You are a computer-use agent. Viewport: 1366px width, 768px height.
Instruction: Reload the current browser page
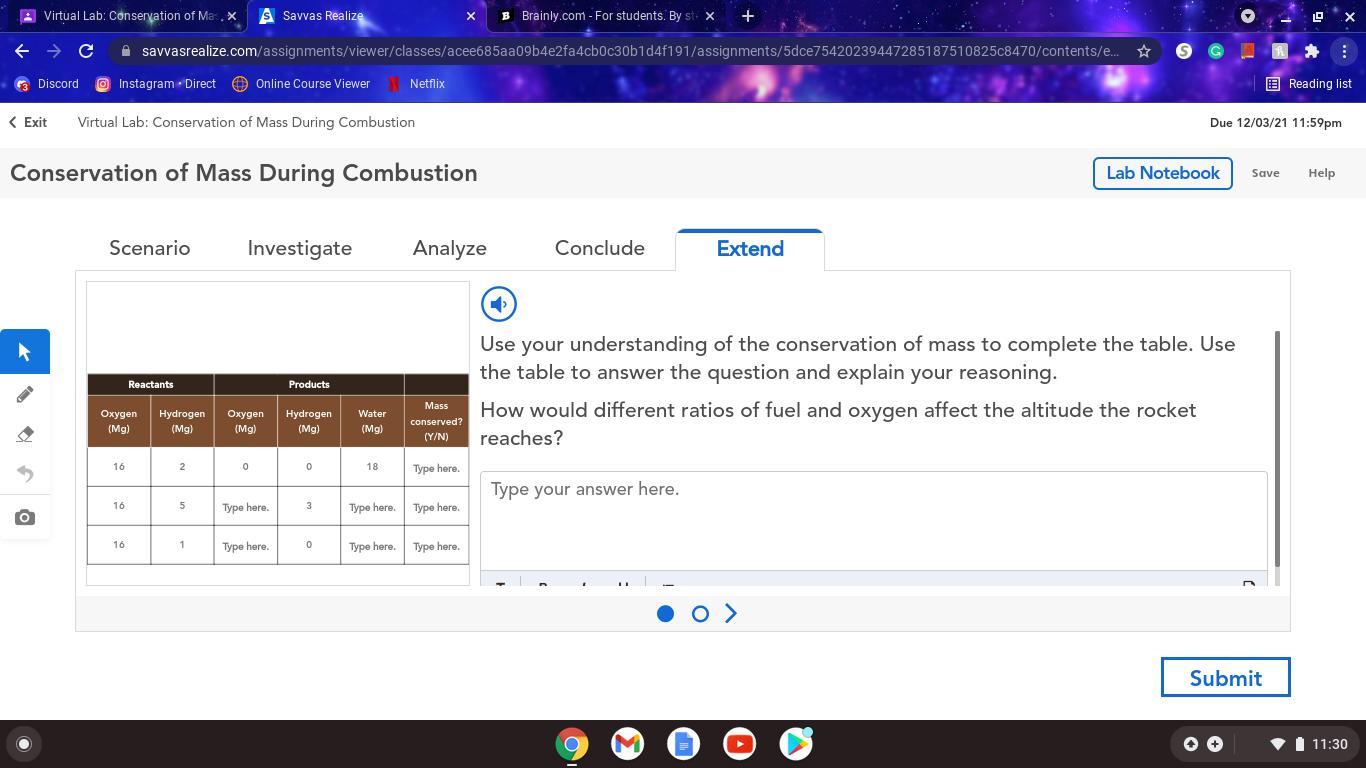[86, 51]
